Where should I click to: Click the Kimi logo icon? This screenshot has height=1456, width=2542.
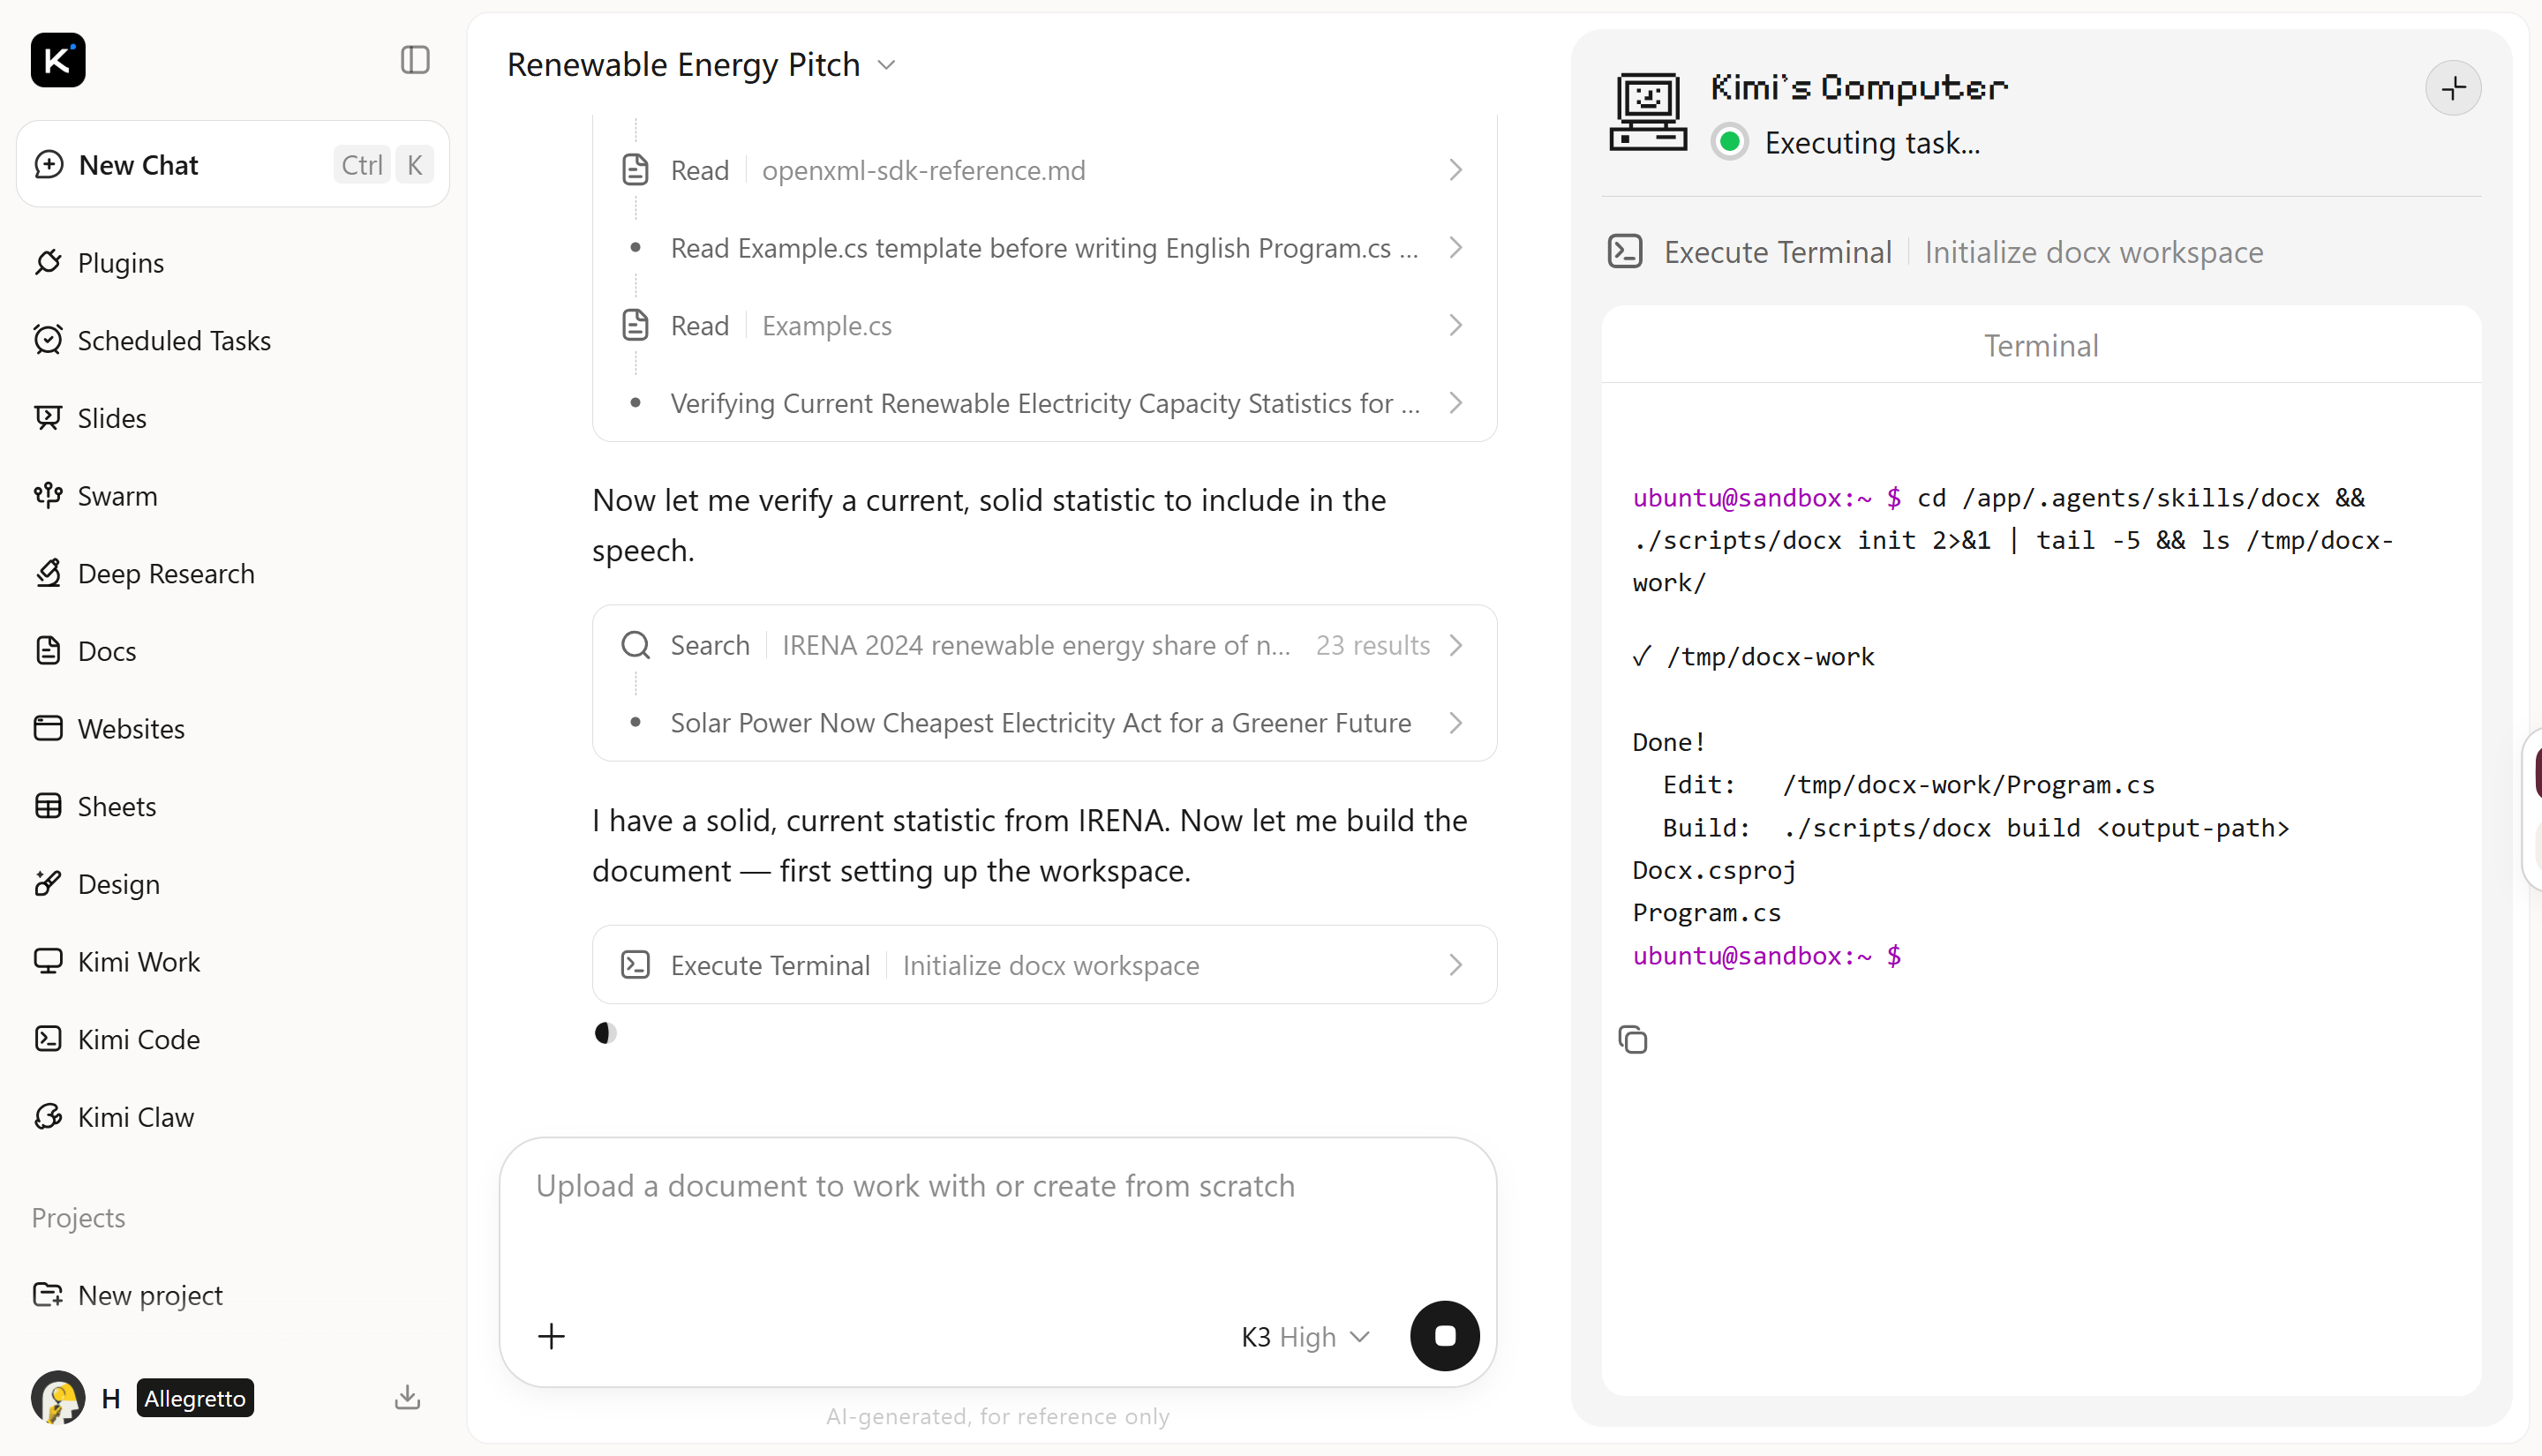tap(58, 60)
